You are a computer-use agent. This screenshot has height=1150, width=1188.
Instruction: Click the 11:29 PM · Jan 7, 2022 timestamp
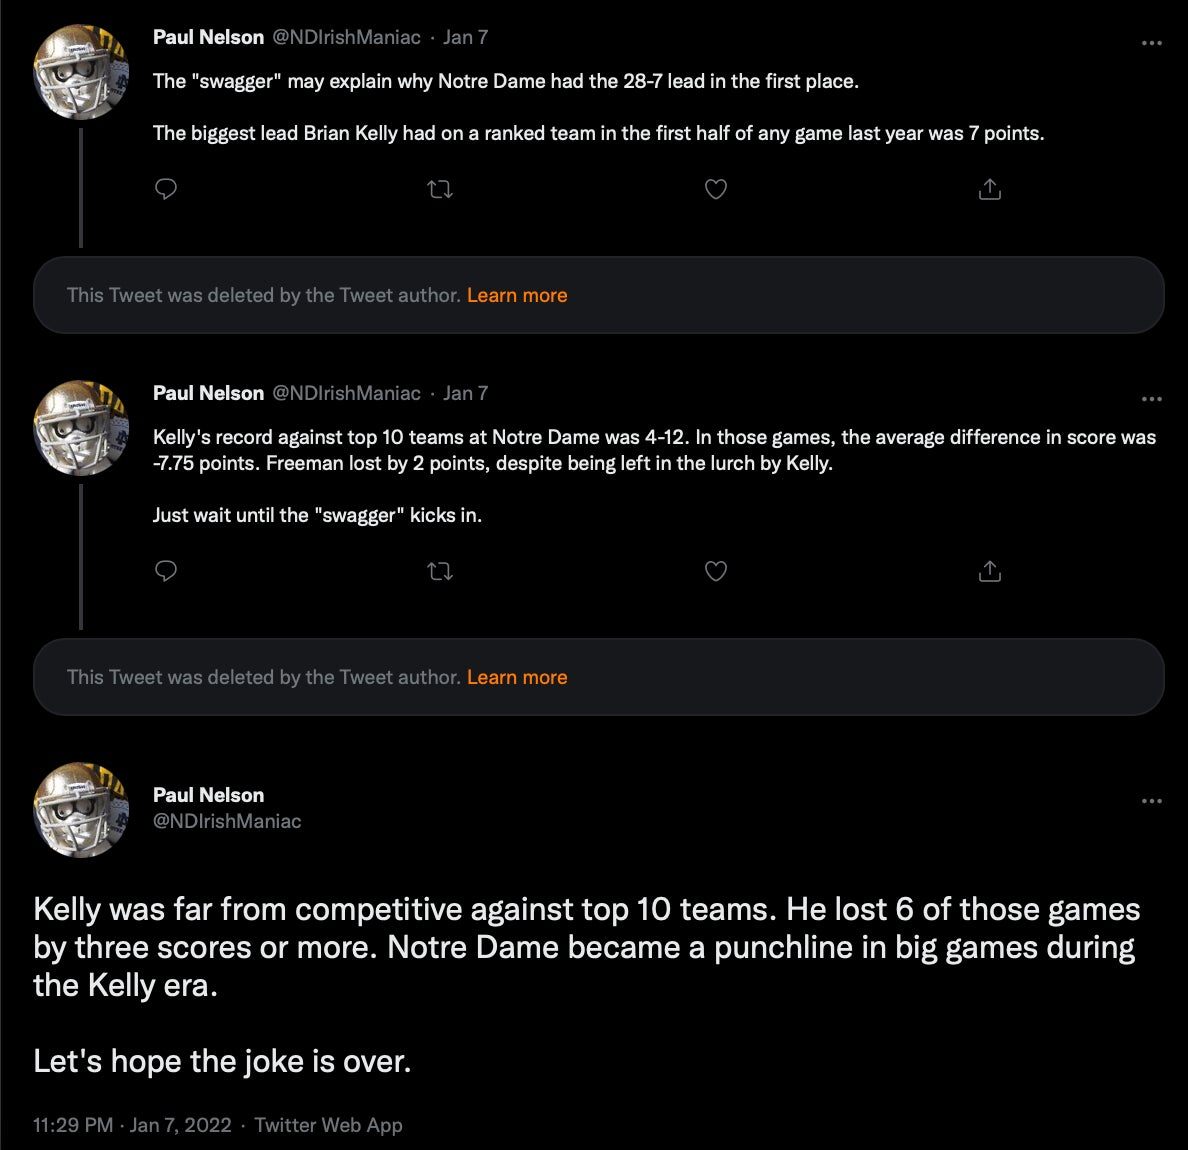point(132,1125)
